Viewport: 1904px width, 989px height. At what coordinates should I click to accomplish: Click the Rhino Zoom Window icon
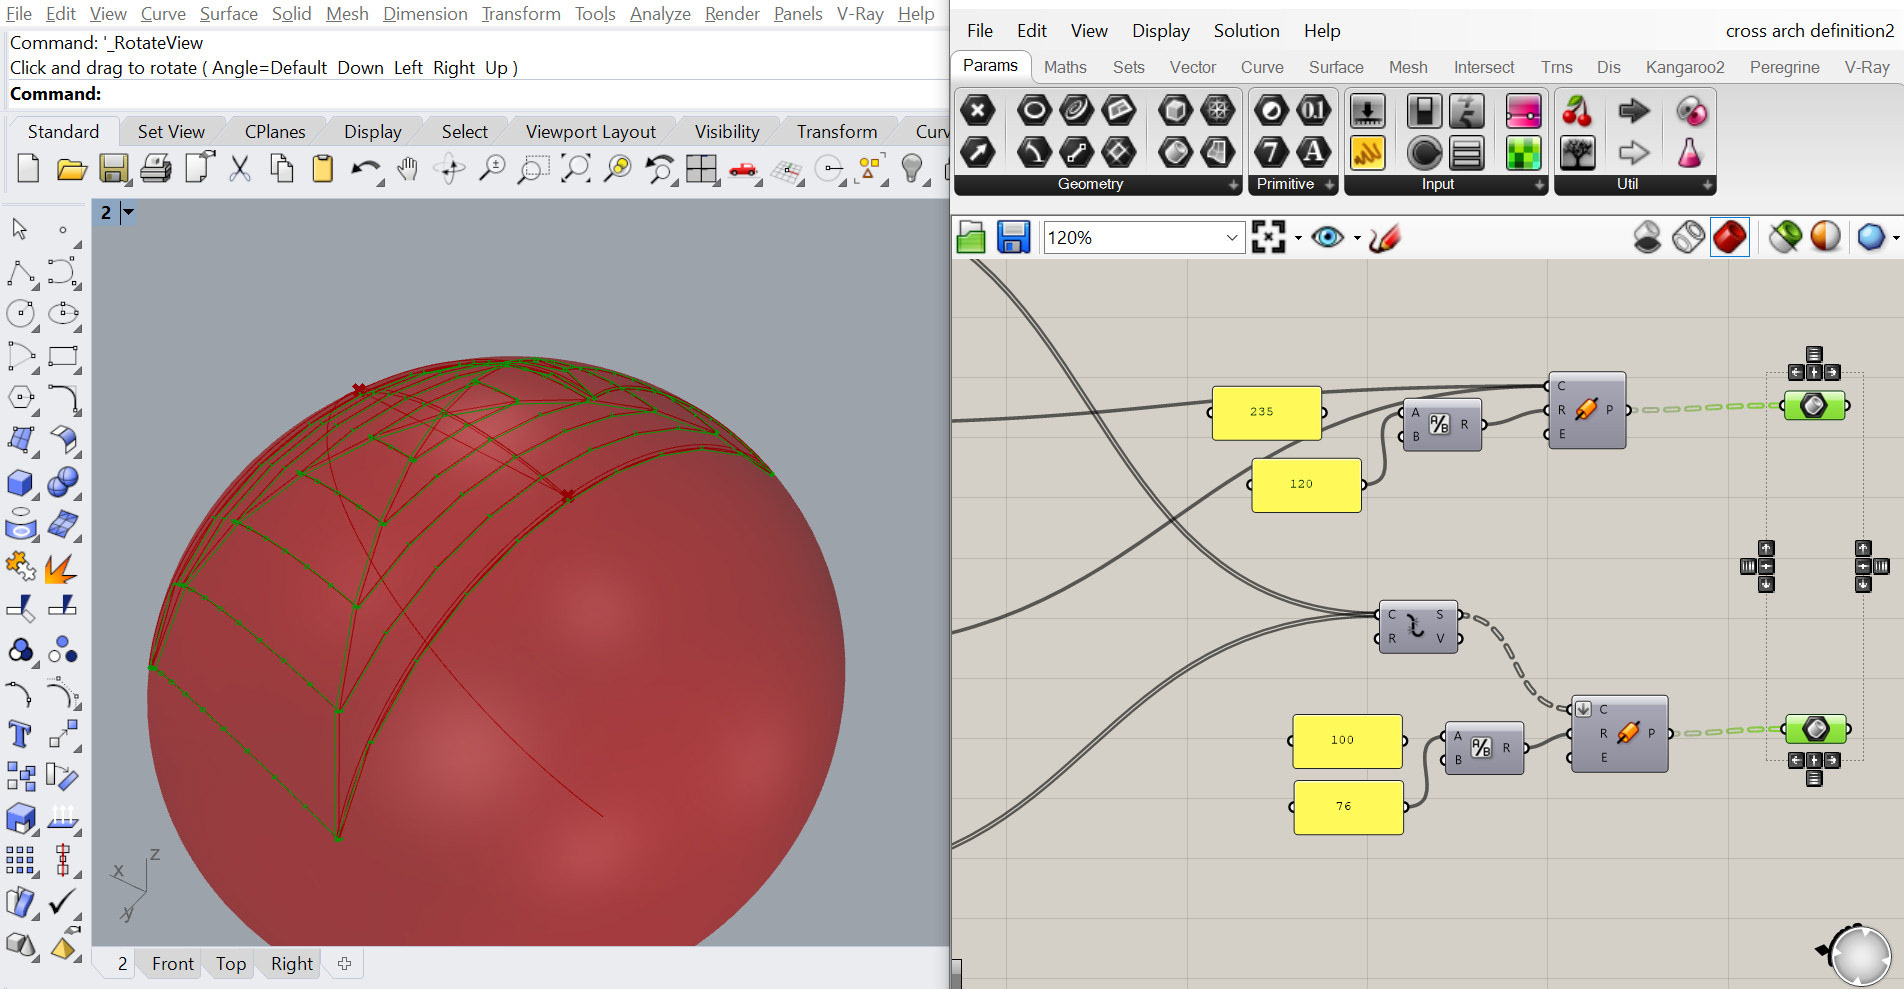click(x=532, y=169)
